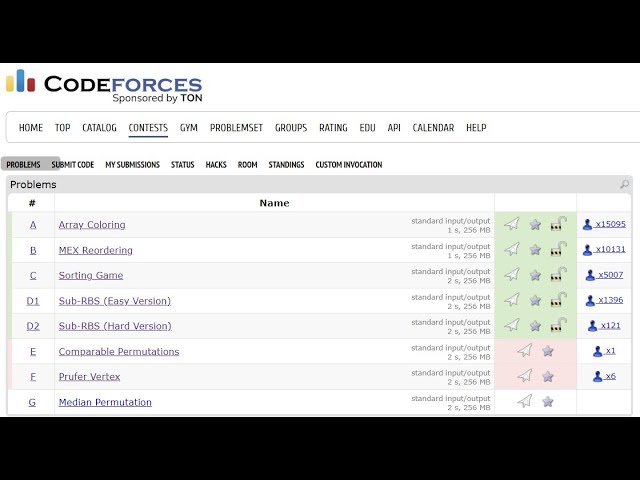The image size is (640, 480).
Task: Star the Sub-RBS (Easy Version) problem
Action: 535,300
